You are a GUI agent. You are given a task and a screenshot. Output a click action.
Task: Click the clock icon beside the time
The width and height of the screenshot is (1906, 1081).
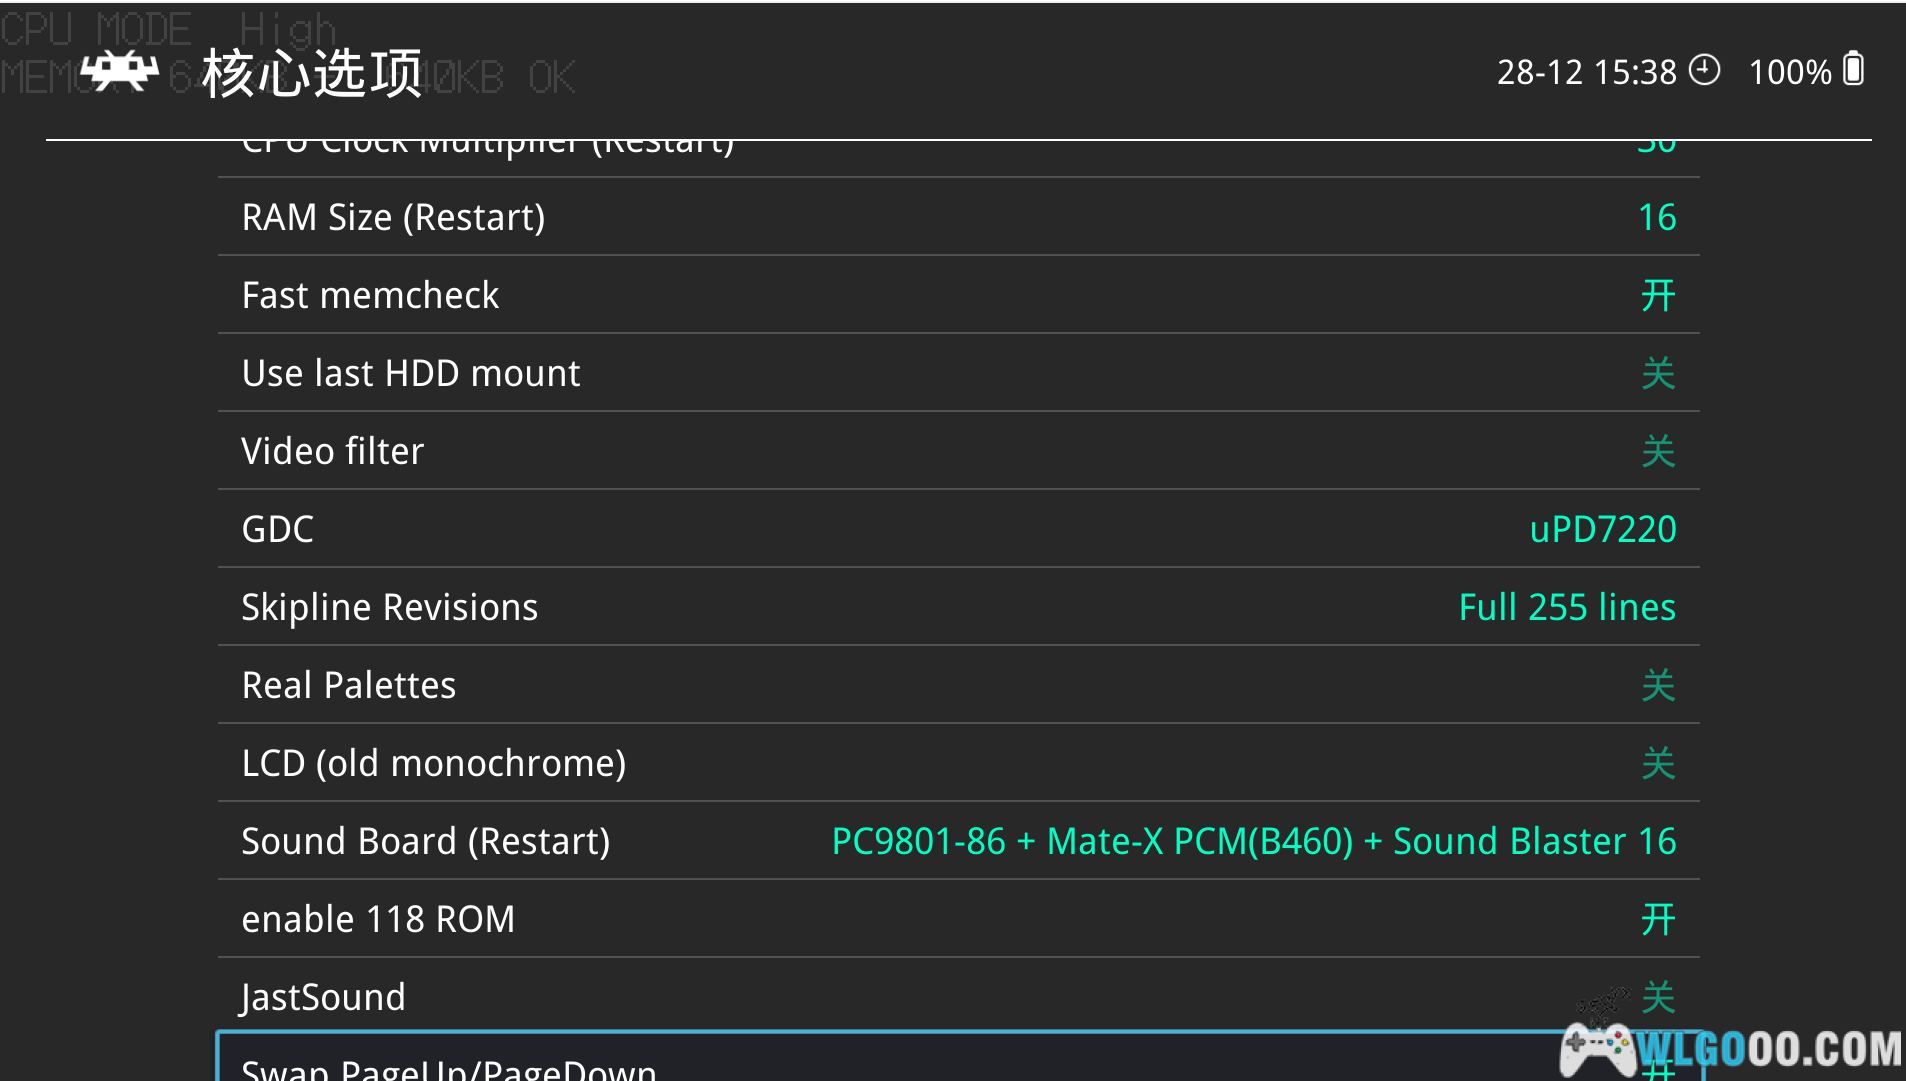tap(1704, 70)
